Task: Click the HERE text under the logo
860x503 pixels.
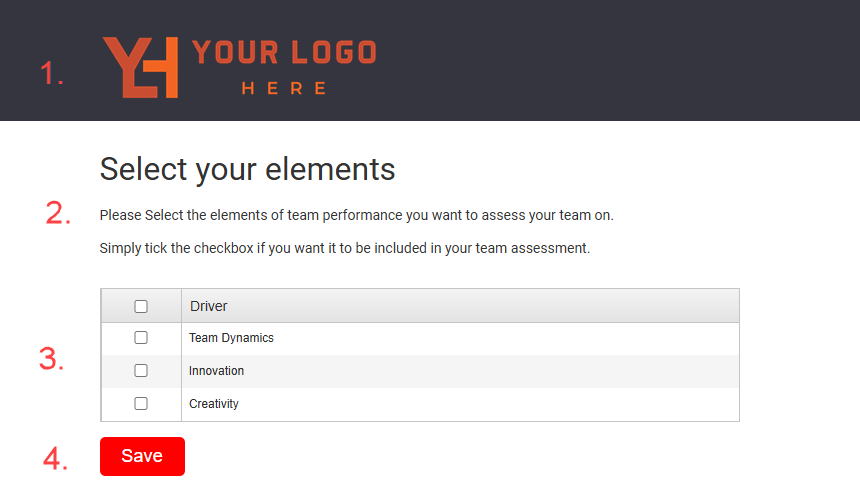Action: (284, 88)
